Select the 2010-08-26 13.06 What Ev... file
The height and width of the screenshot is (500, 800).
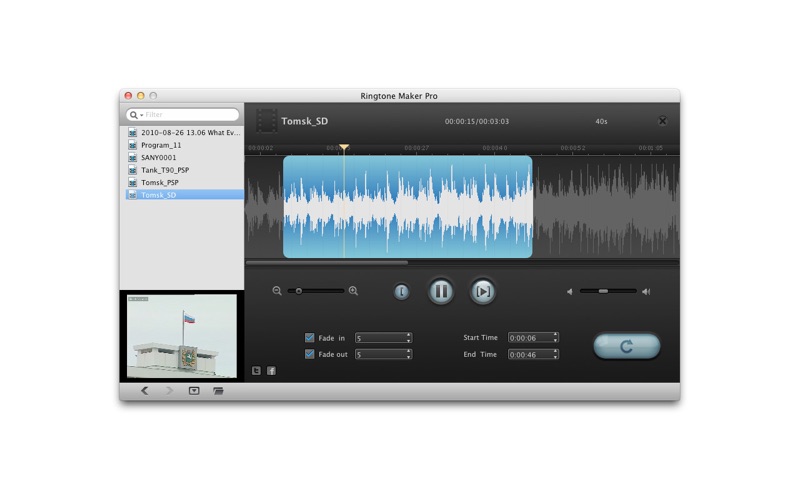184,132
